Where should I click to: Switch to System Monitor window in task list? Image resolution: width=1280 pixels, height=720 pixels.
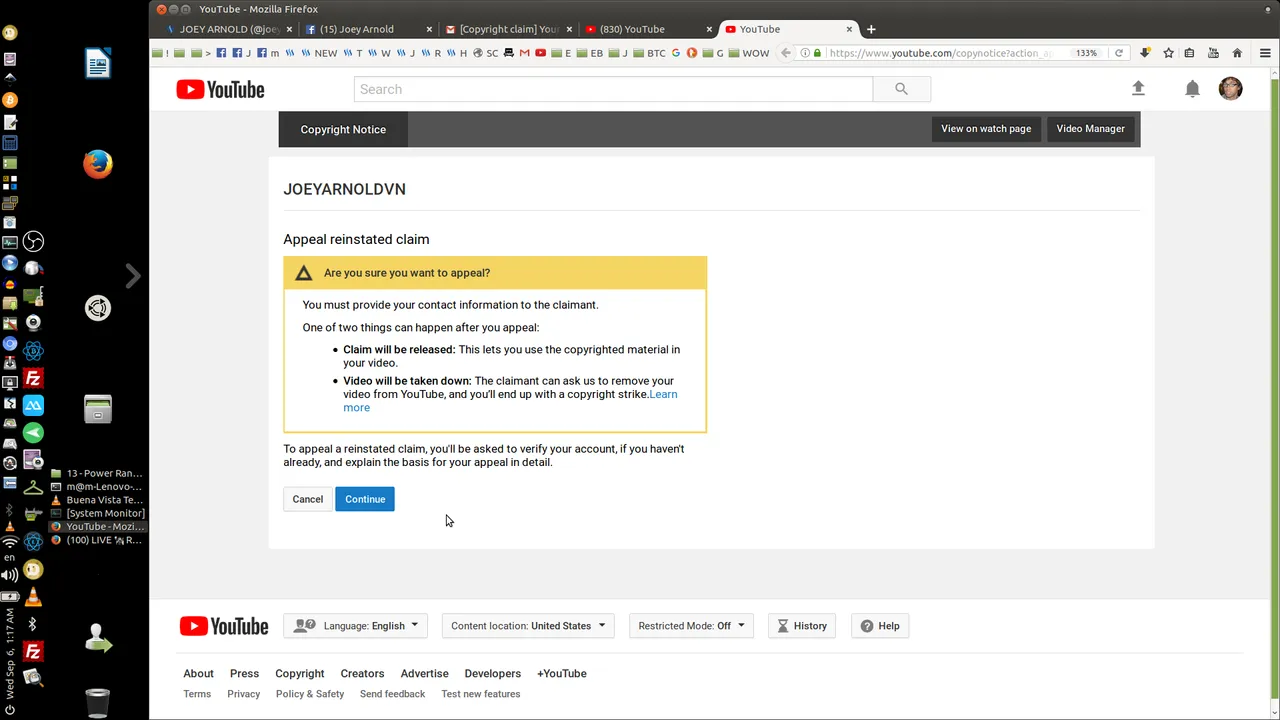click(x=98, y=513)
